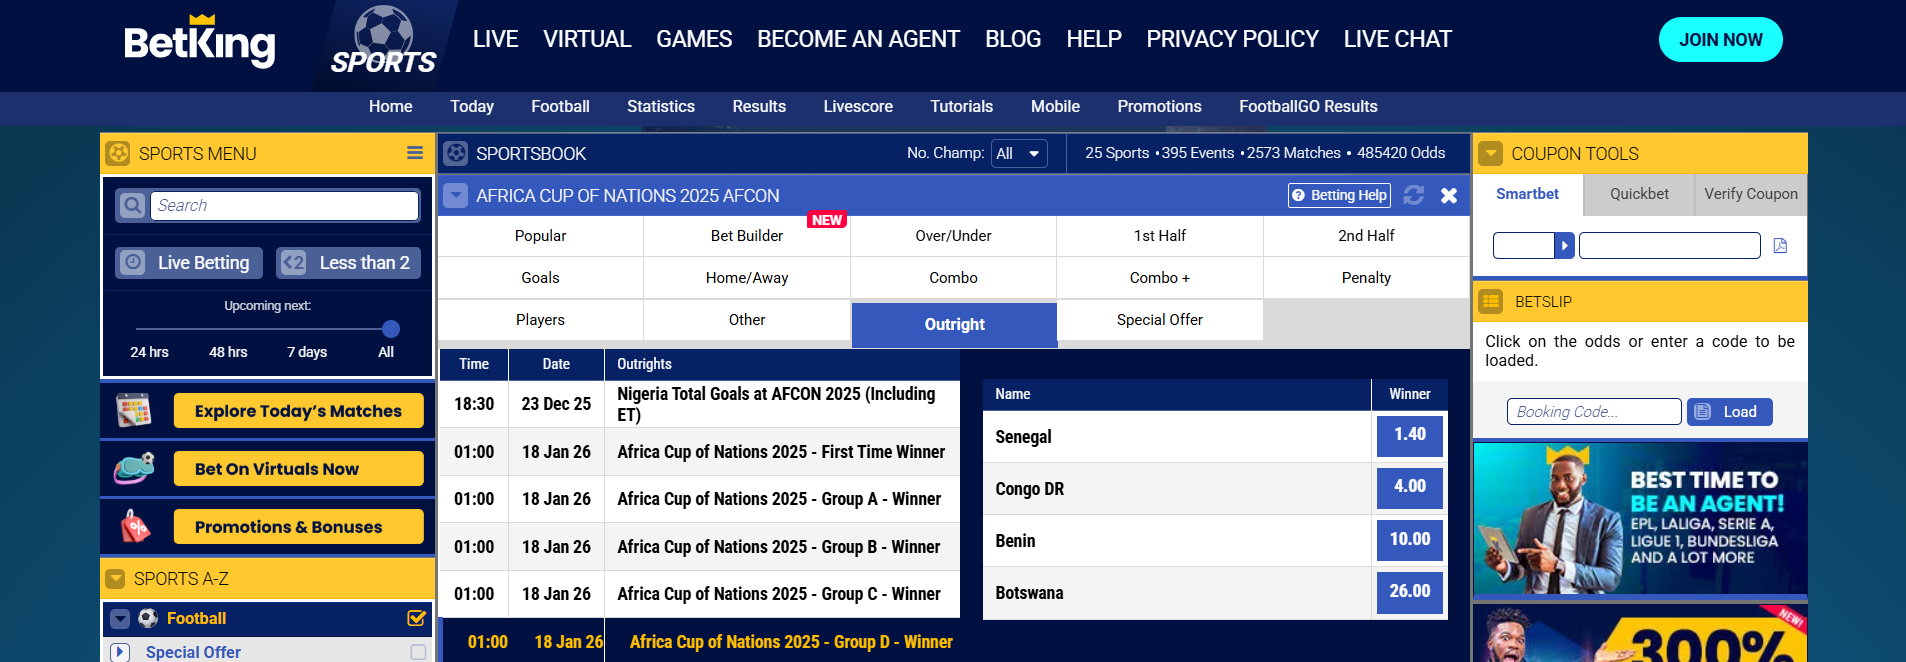1906x662 pixels.
Task: Collapse the Sports A-Z section
Action: pyautogui.click(x=116, y=579)
